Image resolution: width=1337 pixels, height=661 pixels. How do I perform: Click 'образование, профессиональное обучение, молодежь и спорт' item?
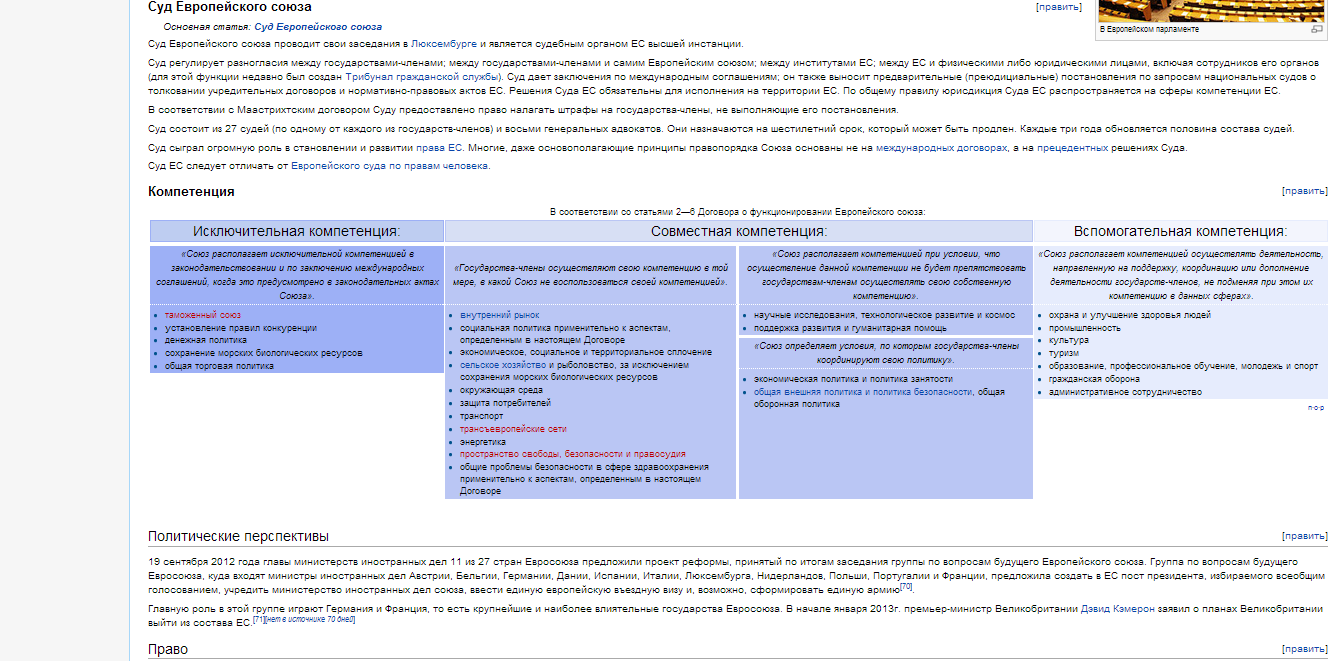[1183, 366]
